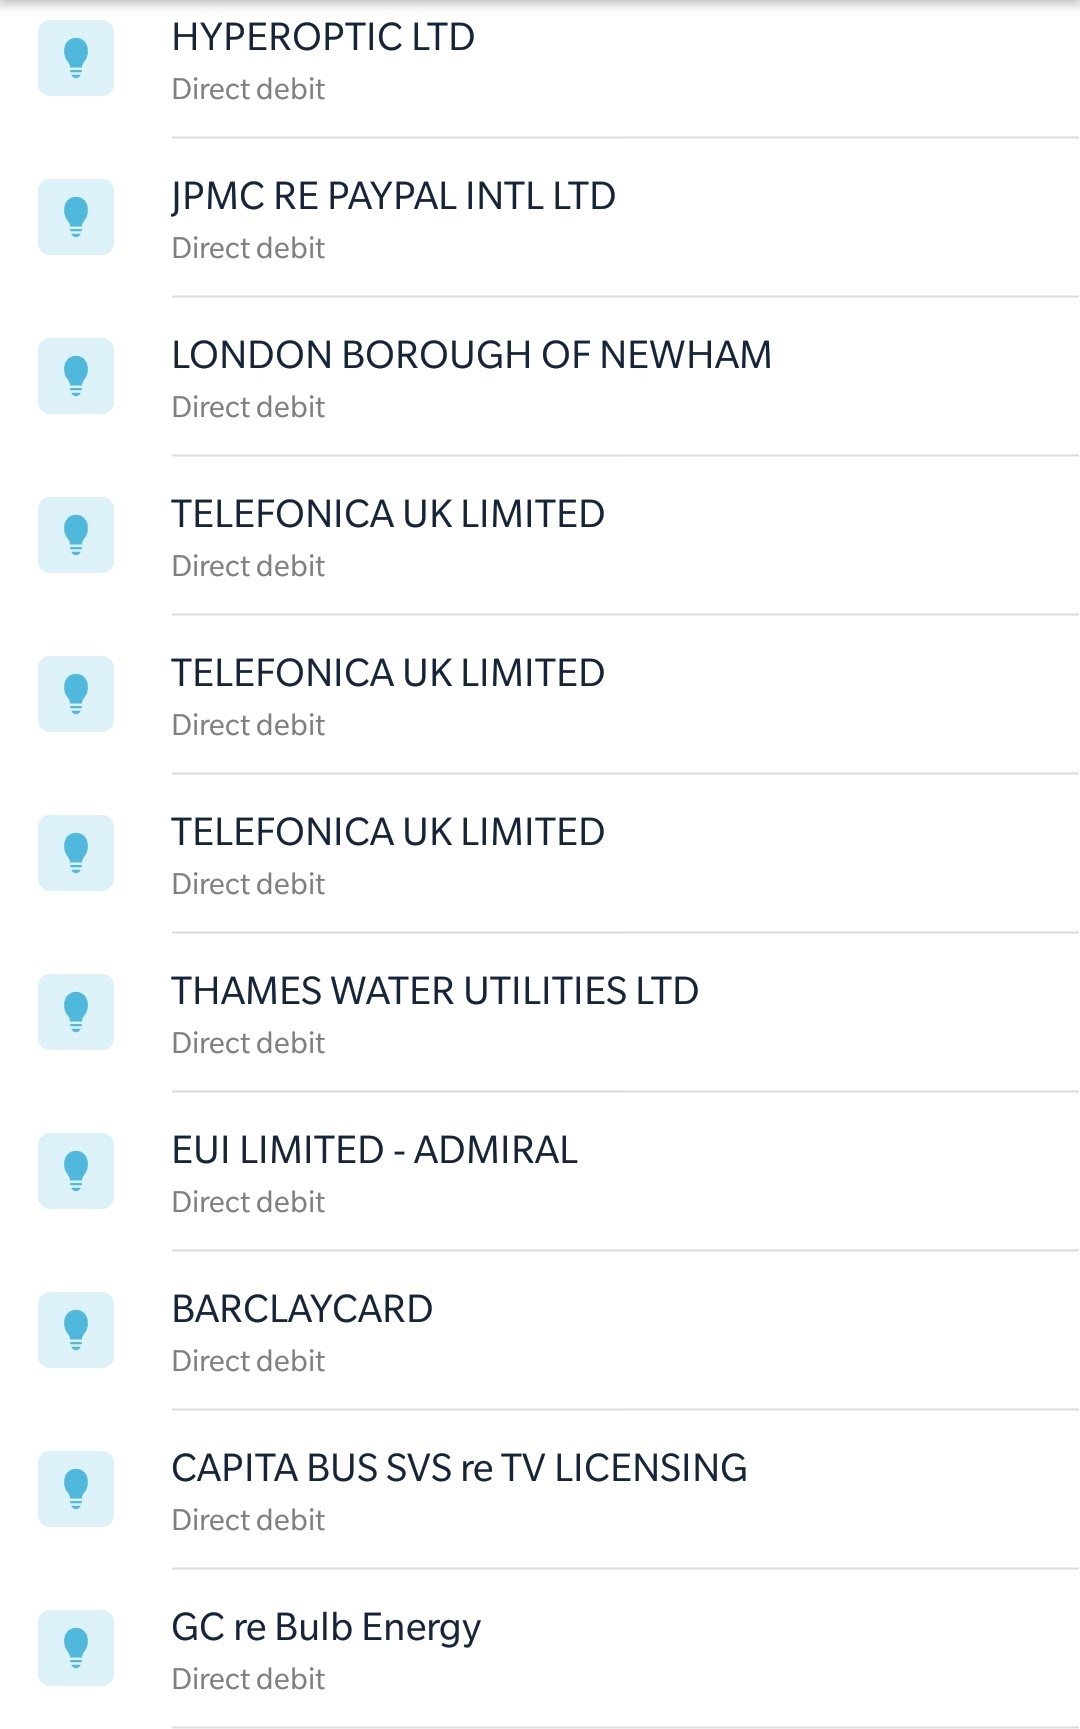Image resolution: width=1080 pixels, height=1729 pixels.
Task: Open CAPITA BUS SVS re TV LICENSING
Action: [x=459, y=1469]
